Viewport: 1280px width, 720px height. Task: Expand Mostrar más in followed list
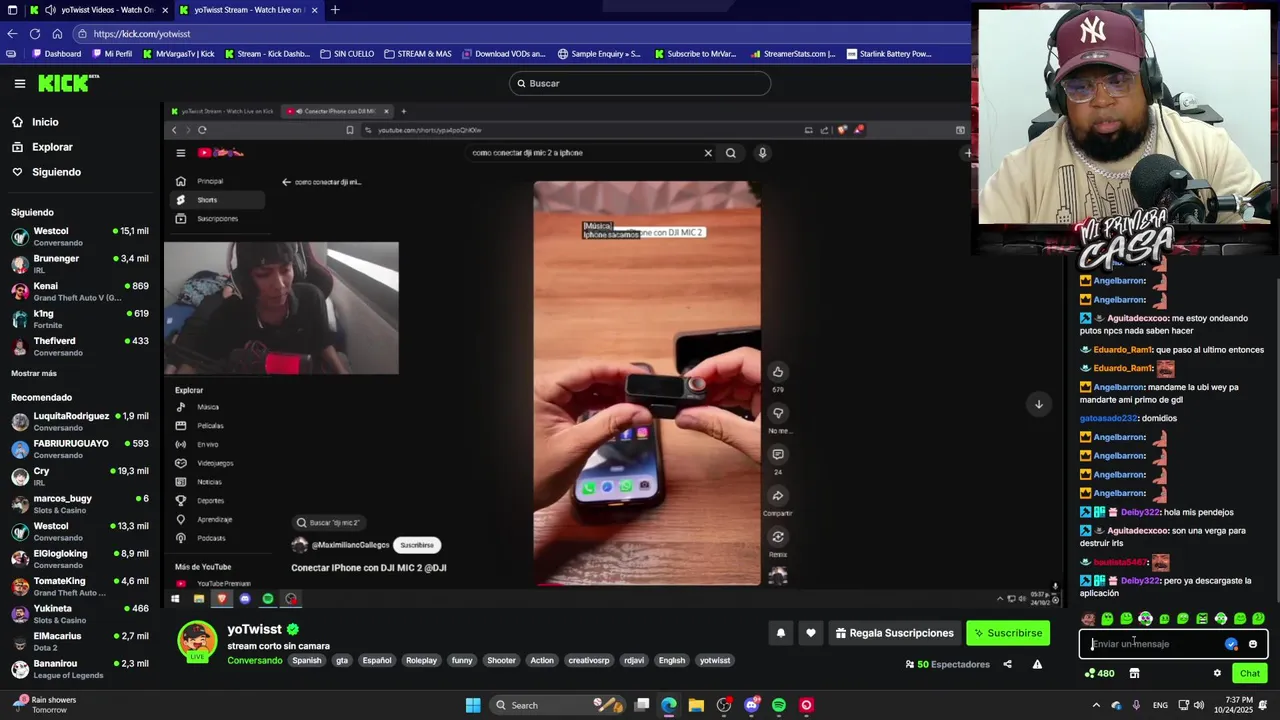[x=34, y=373]
